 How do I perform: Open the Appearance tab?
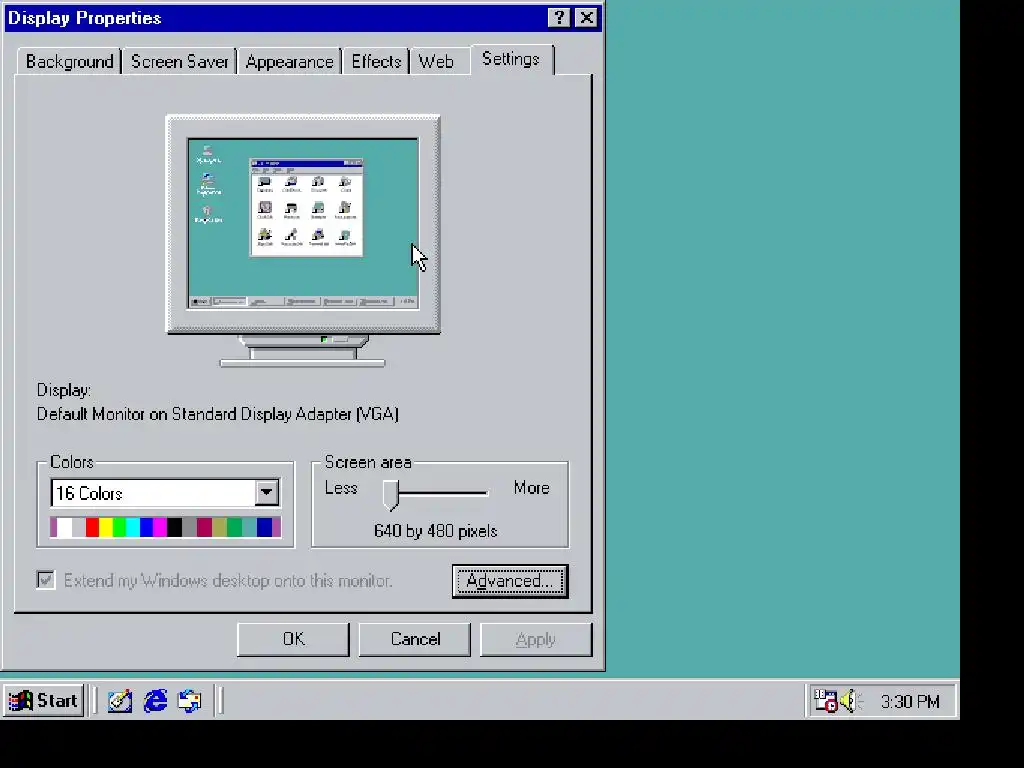tap(289, 61)
